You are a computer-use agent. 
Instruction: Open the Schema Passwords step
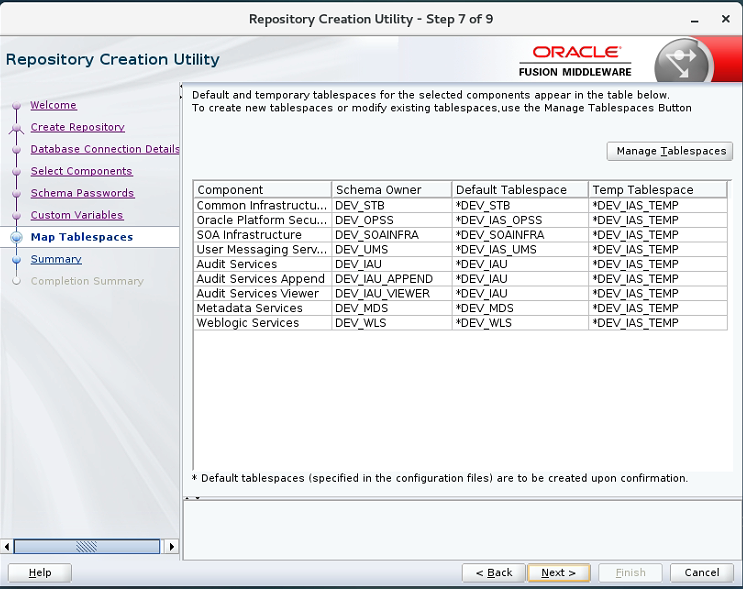[x=82, y=193]
